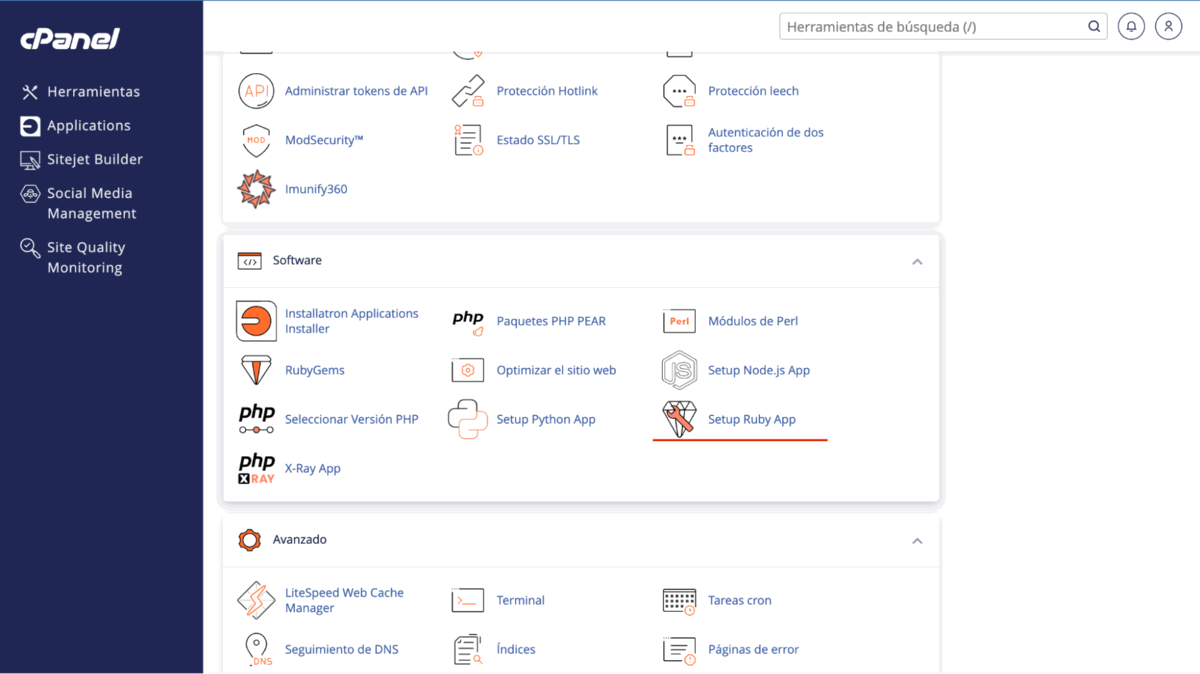Image resolution: width=1200 pixels, height=674 pixels.
Task: Click the search magnifier icon
Action: point(1094,27)
